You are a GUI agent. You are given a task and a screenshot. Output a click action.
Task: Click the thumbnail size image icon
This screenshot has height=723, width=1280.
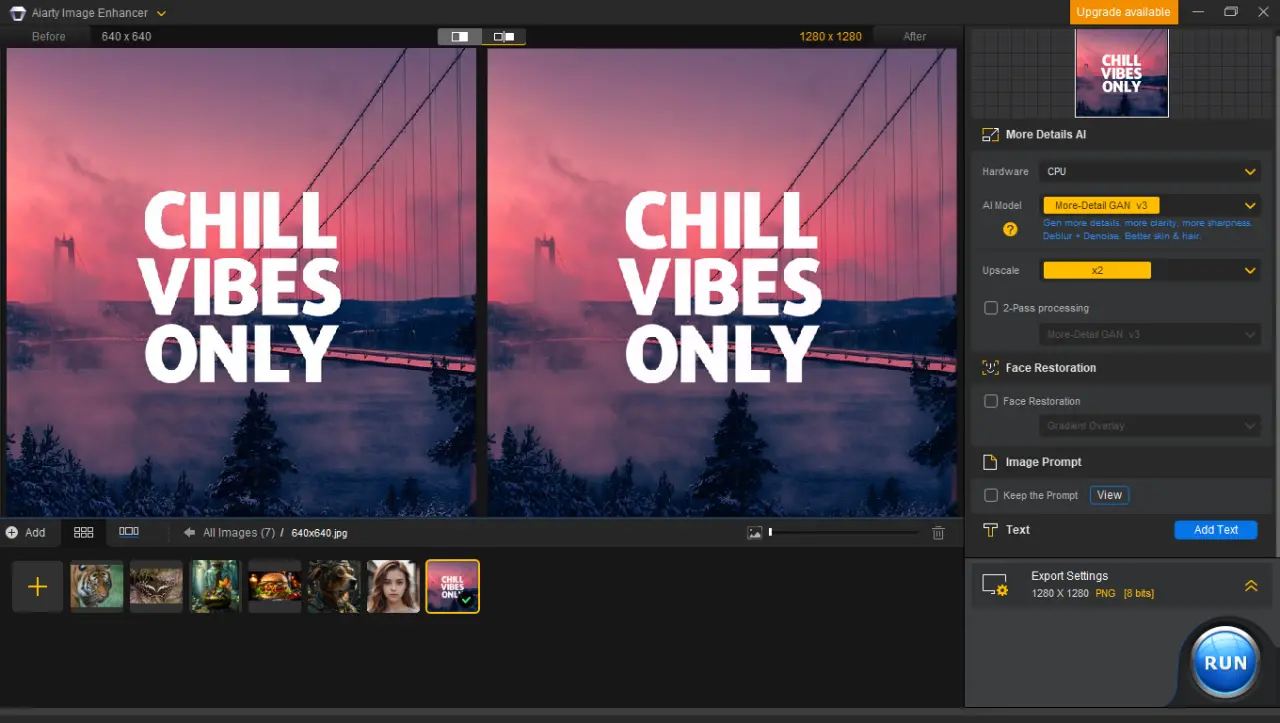click(x=755, y=533)
